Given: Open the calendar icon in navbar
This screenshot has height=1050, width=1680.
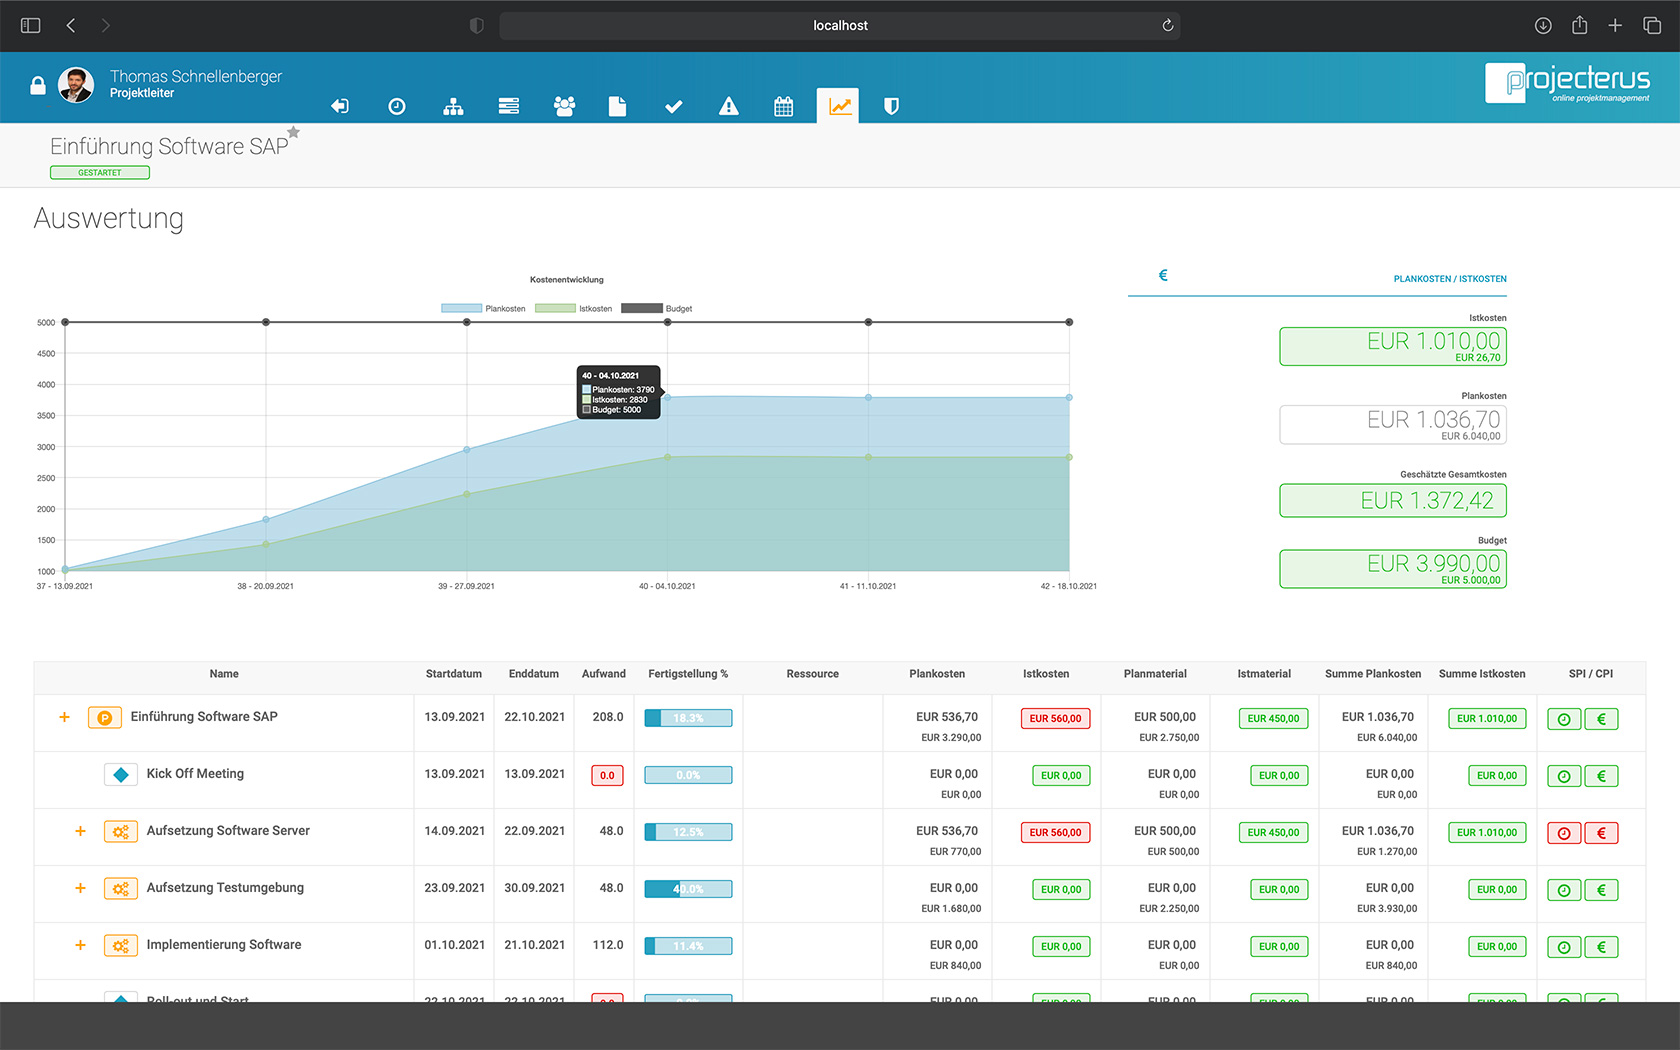Looking at the screenshot, I should [x=784, y=106].
